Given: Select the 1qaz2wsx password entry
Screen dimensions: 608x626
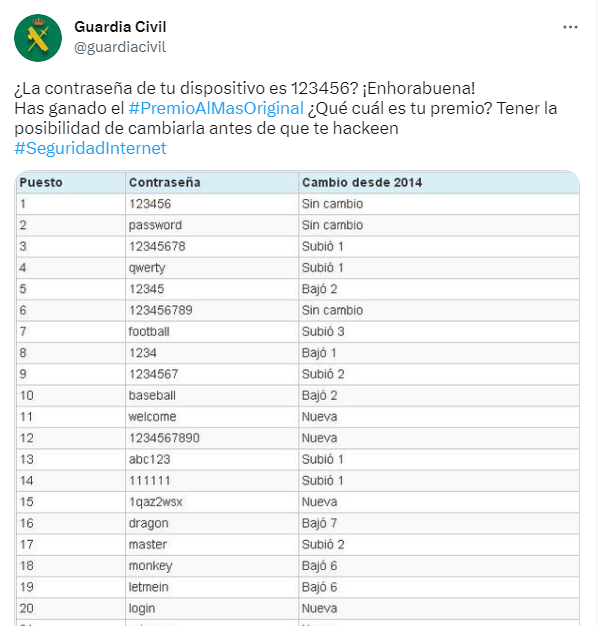Looking at the screenshot, I should click(x=154, y=501).
